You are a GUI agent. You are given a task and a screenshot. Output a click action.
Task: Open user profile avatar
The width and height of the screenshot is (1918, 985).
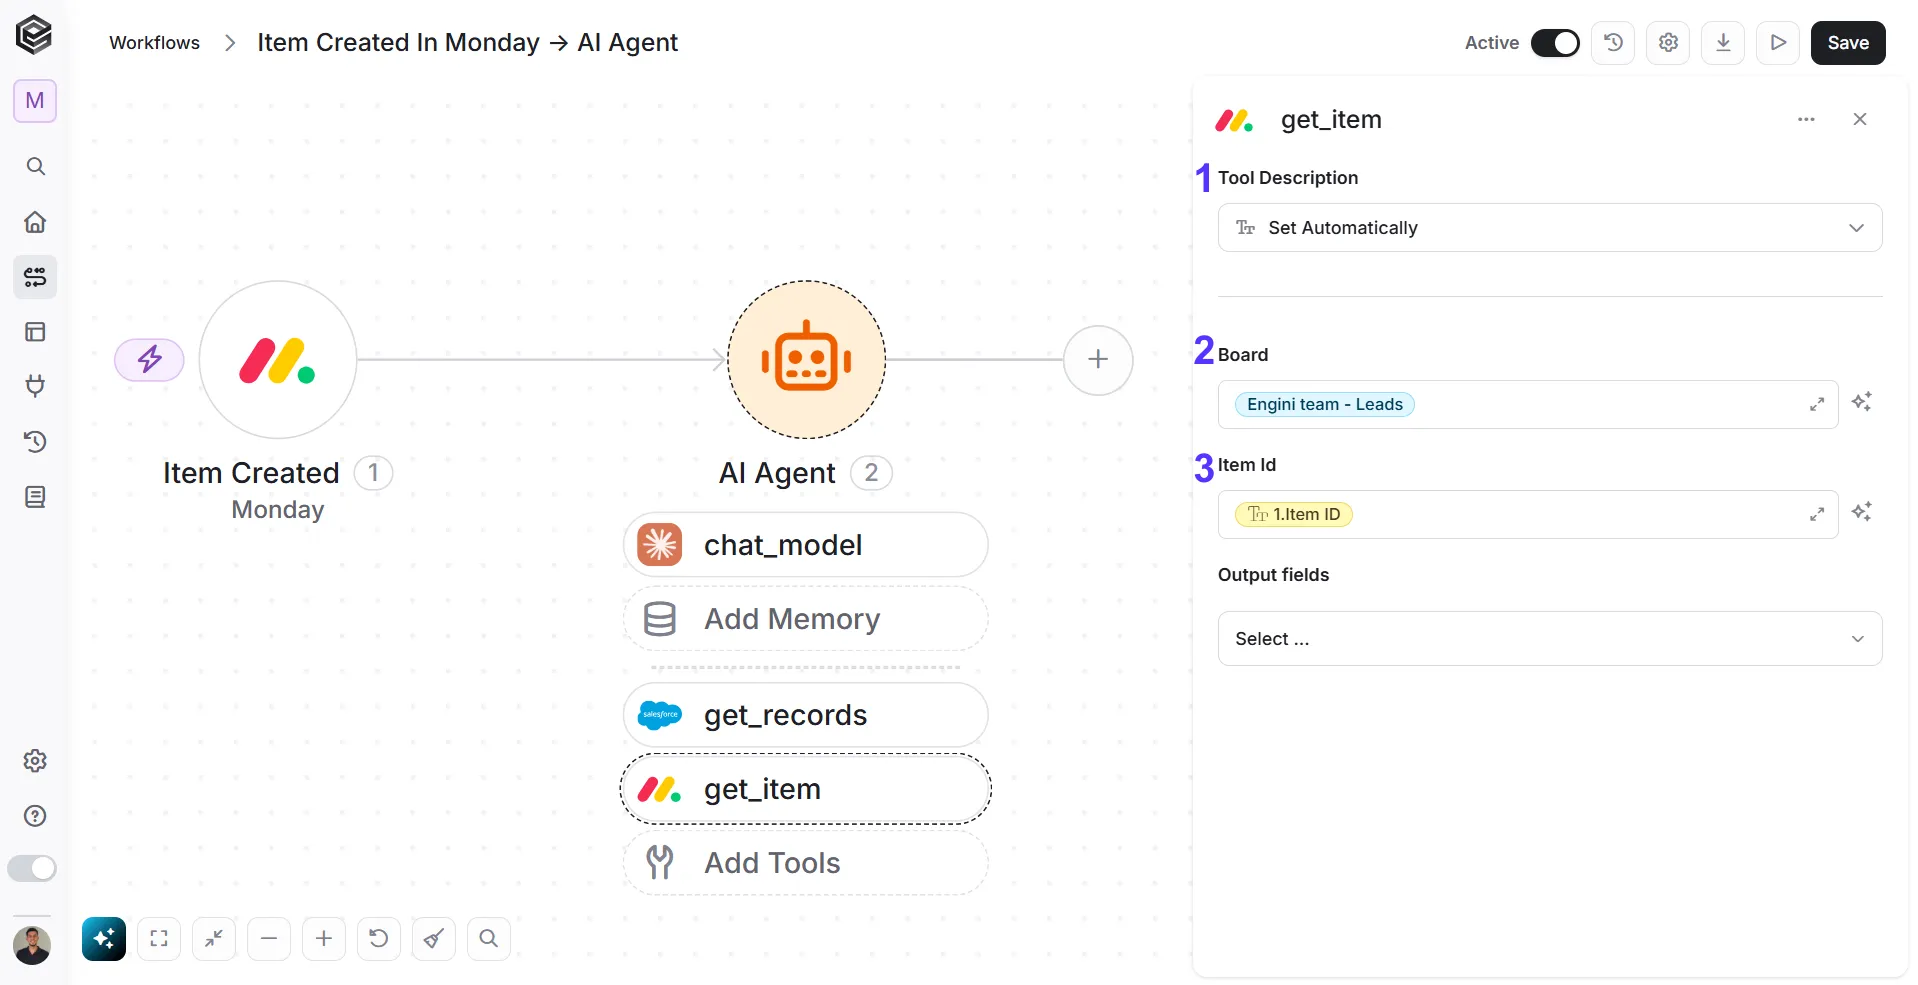click(32, 945)
